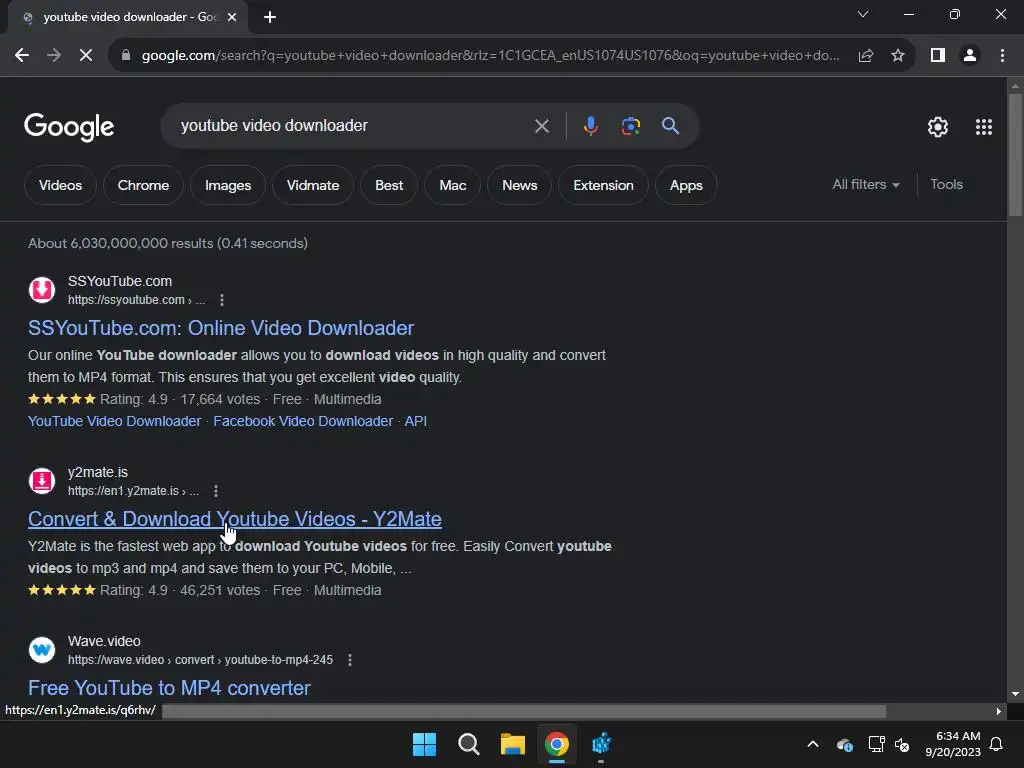Select the Extension filter chip

[603, 185]
